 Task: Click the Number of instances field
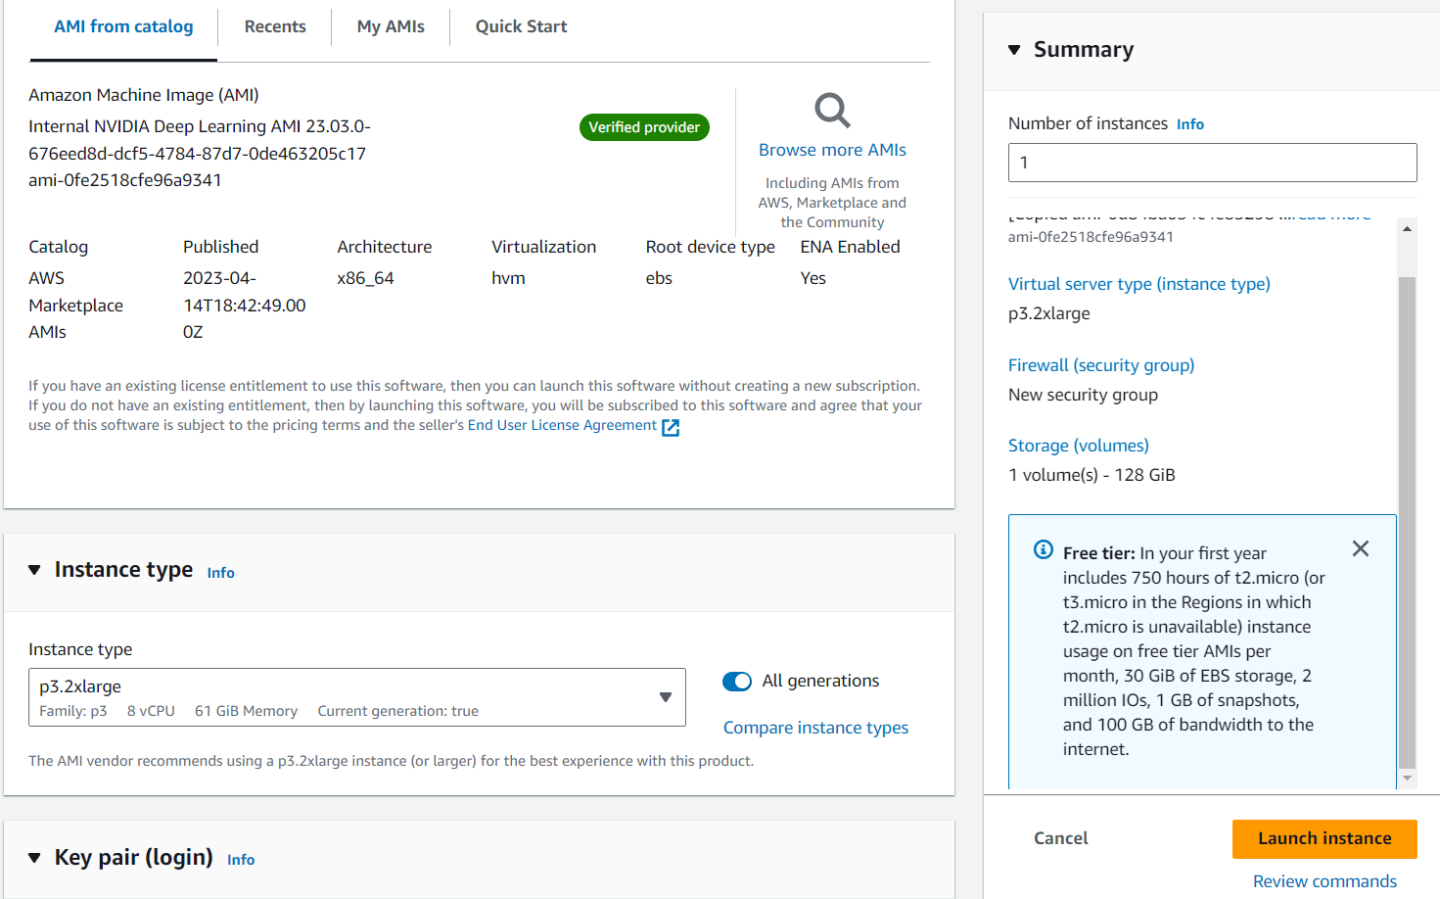(x=1211, y=163)
